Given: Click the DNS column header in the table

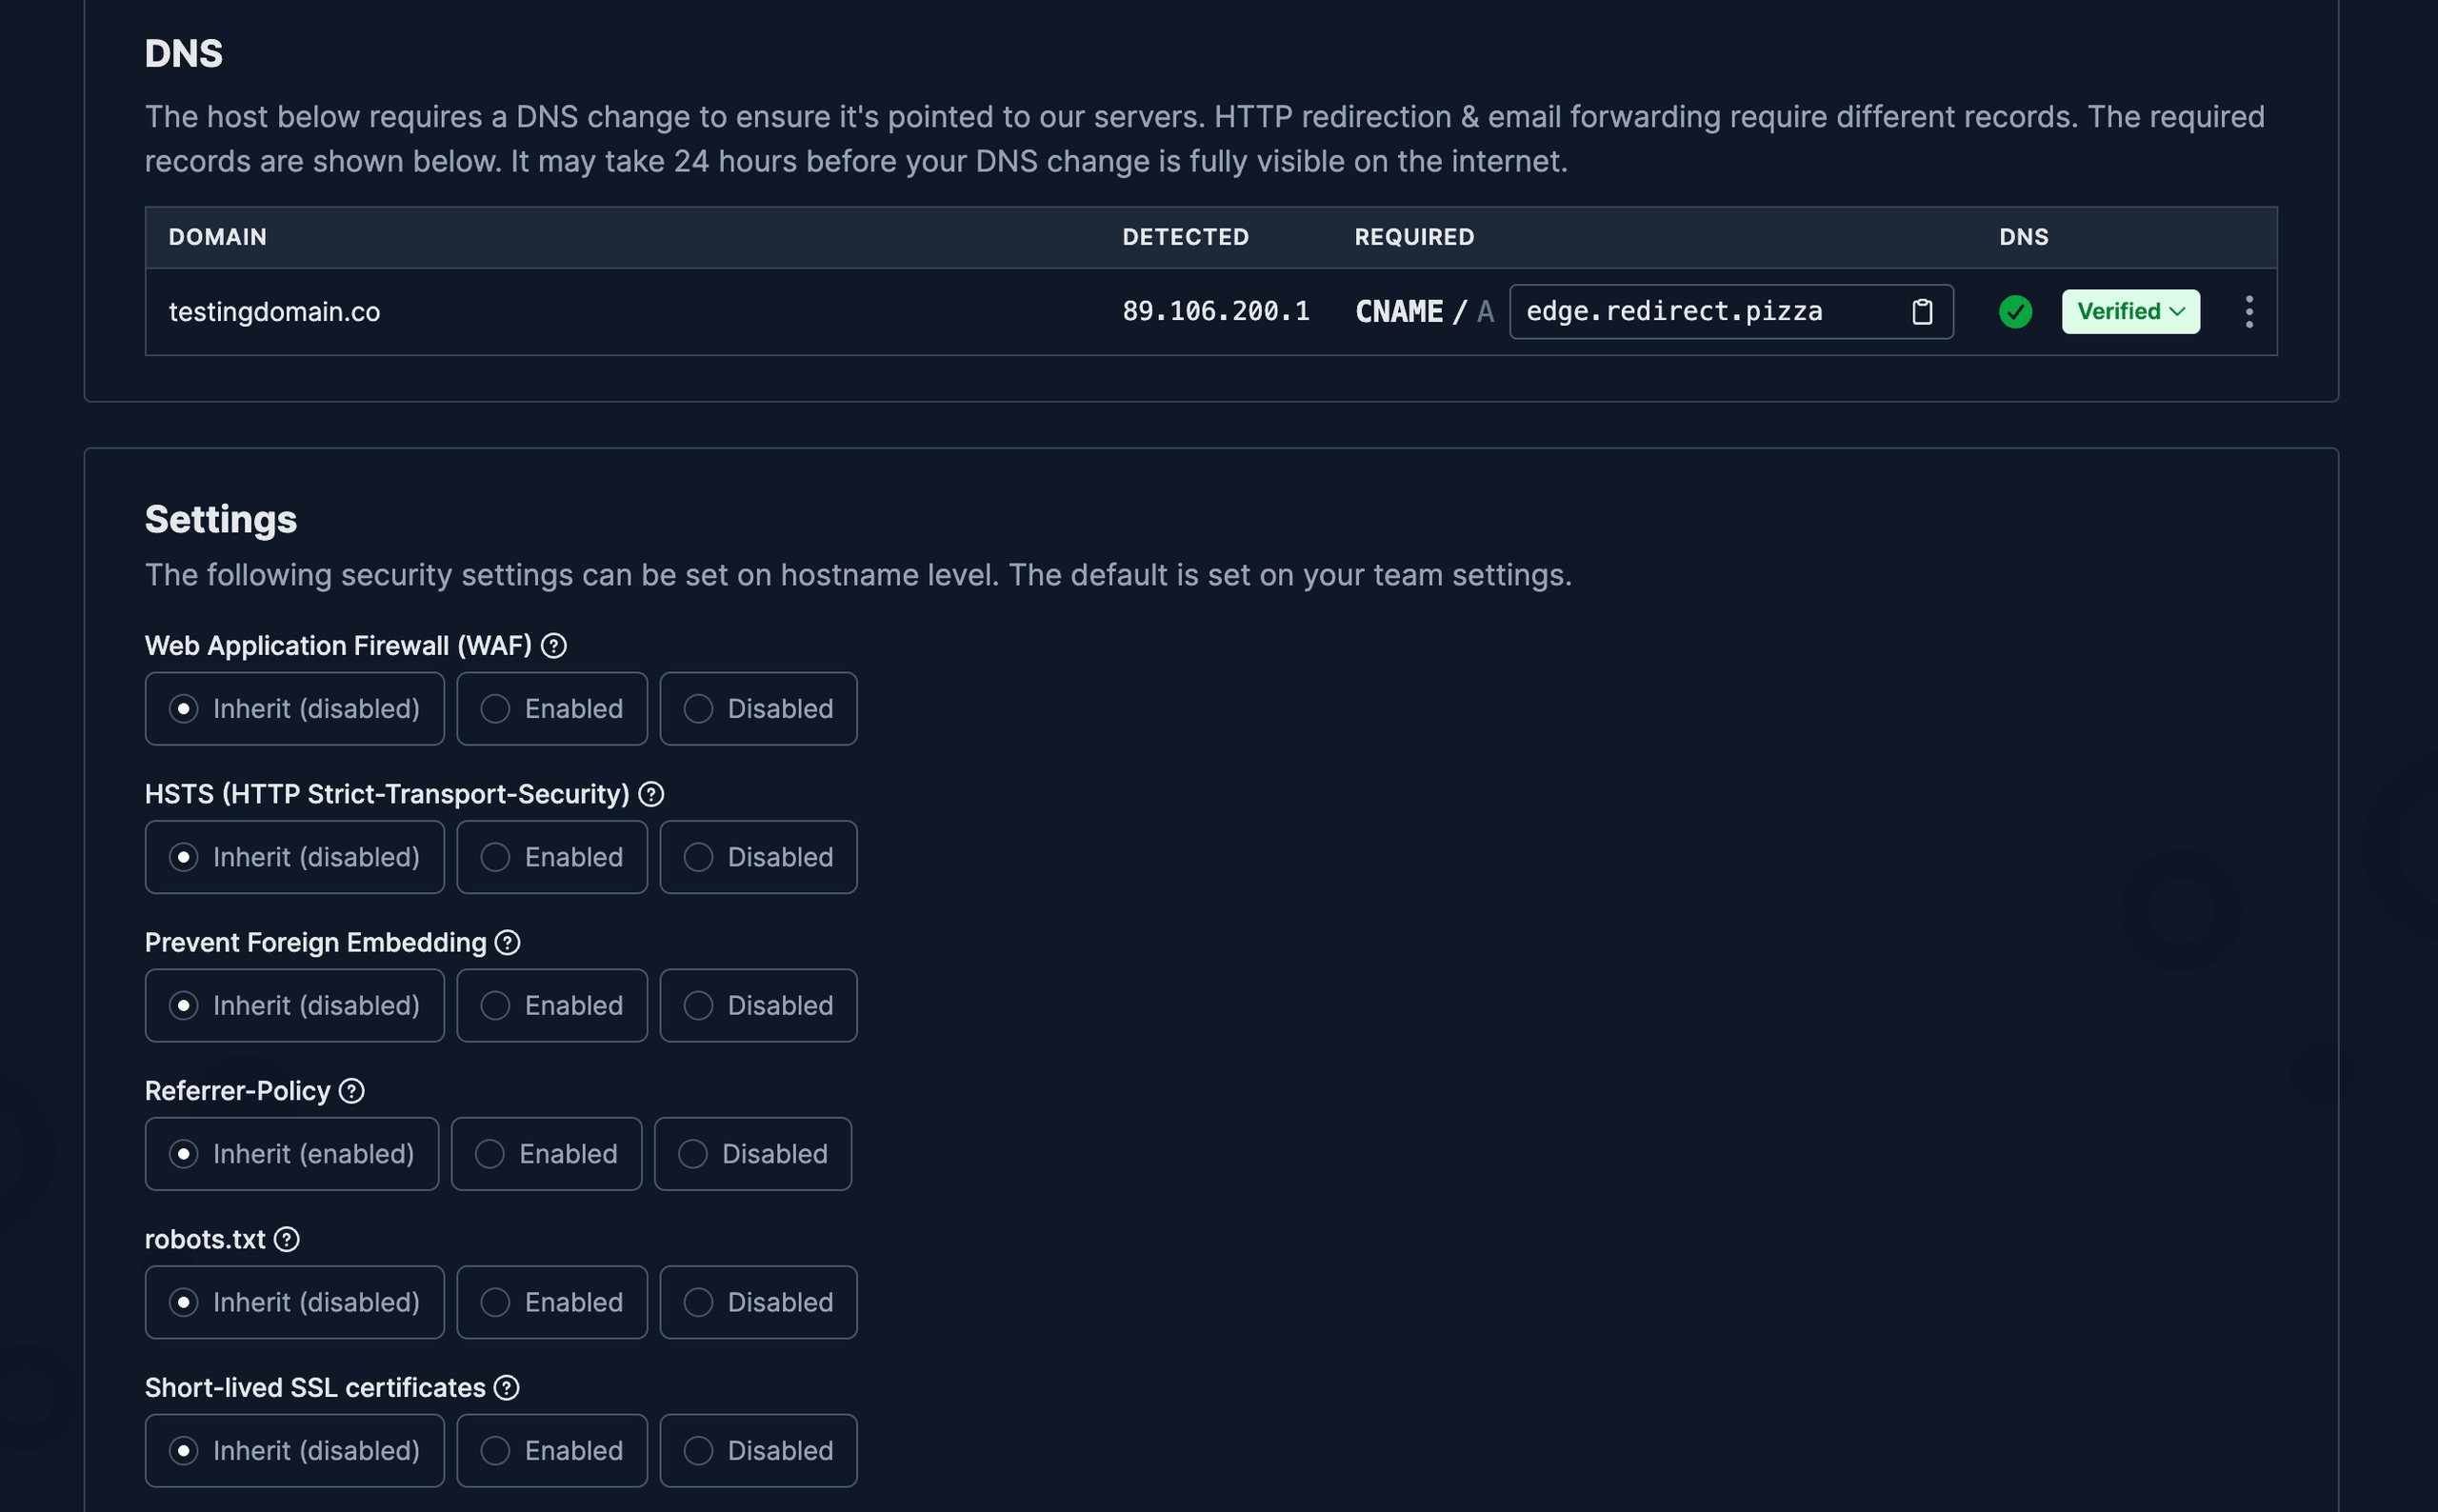Looking at the screenshot, I should coord(2023,237).
